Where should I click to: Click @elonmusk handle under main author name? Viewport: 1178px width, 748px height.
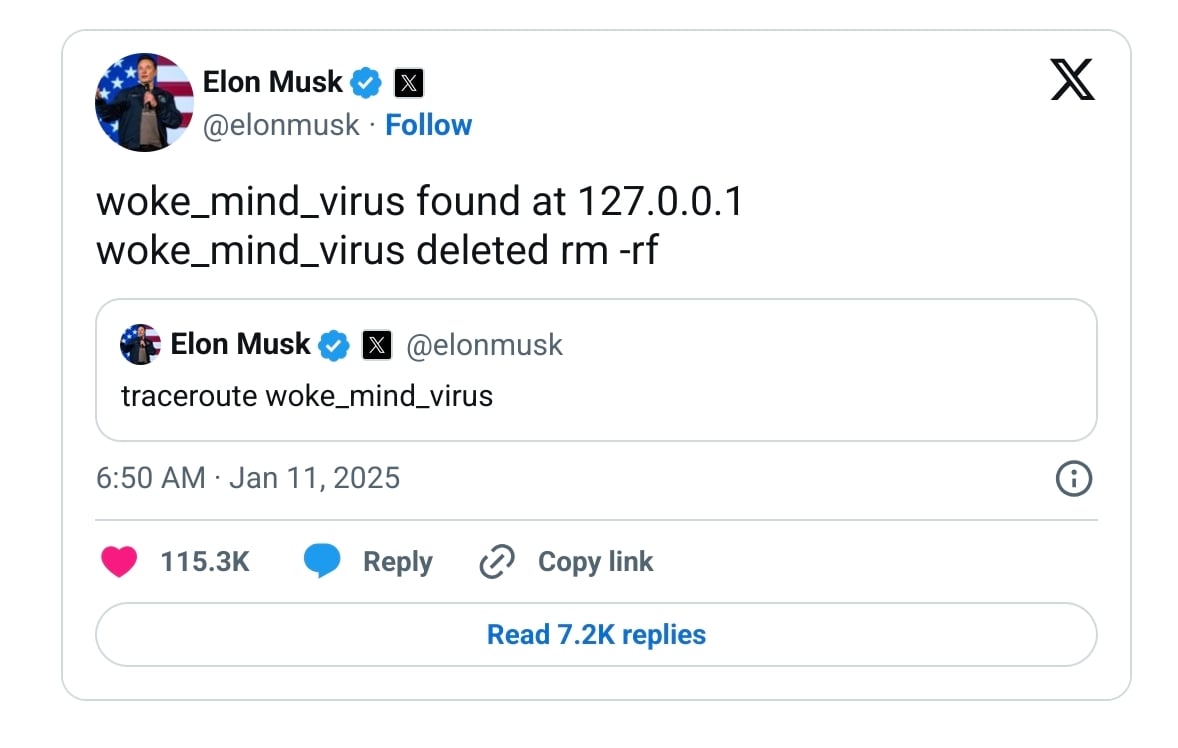point(281,125)
